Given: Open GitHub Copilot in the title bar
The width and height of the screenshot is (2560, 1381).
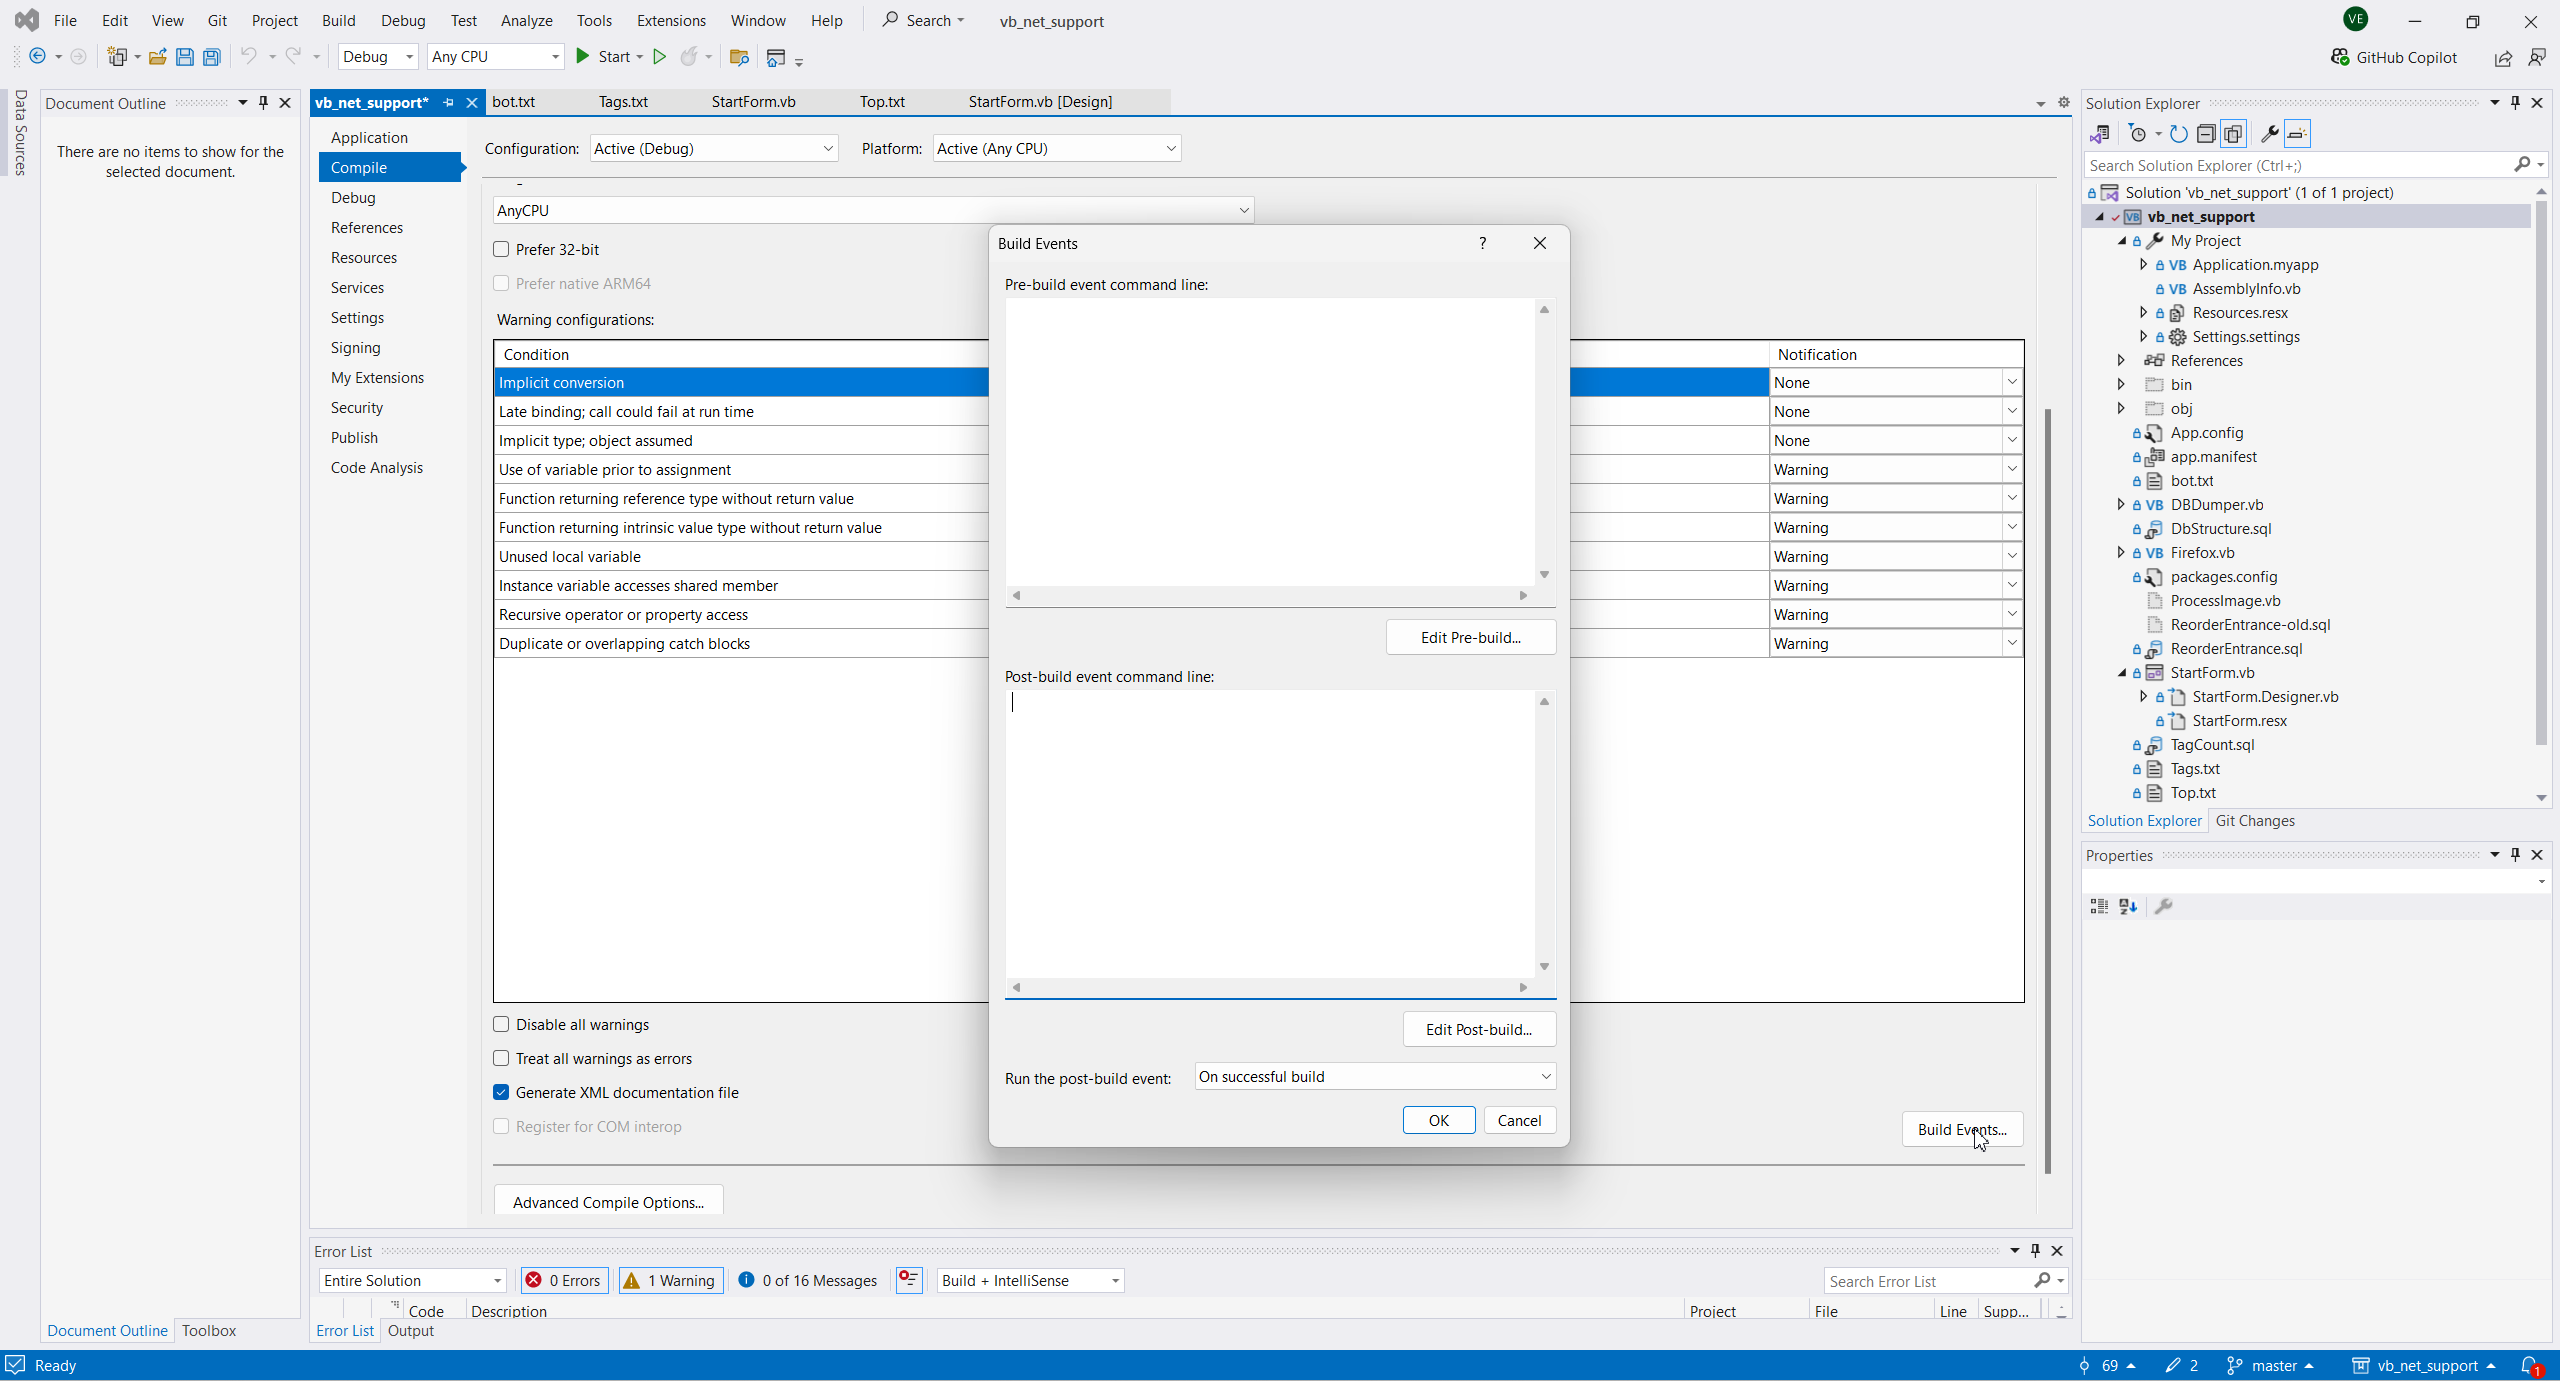Looking at the screenshot, I should [x=2394, y=57].
